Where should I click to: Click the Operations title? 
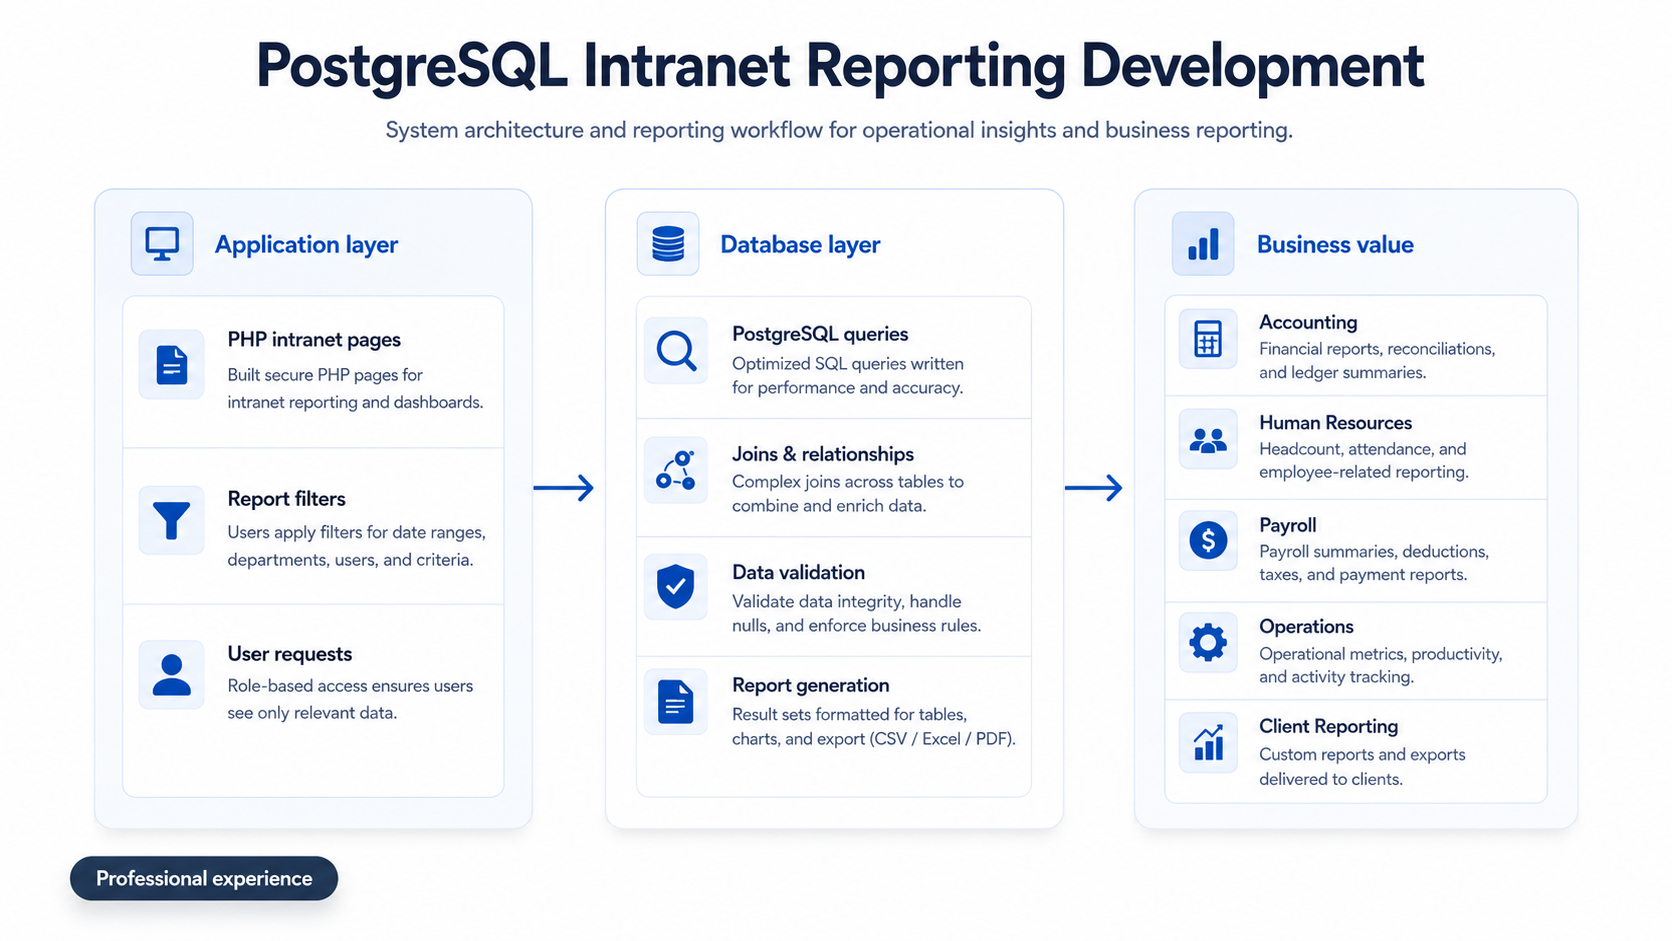click(x=1306, y=627)
